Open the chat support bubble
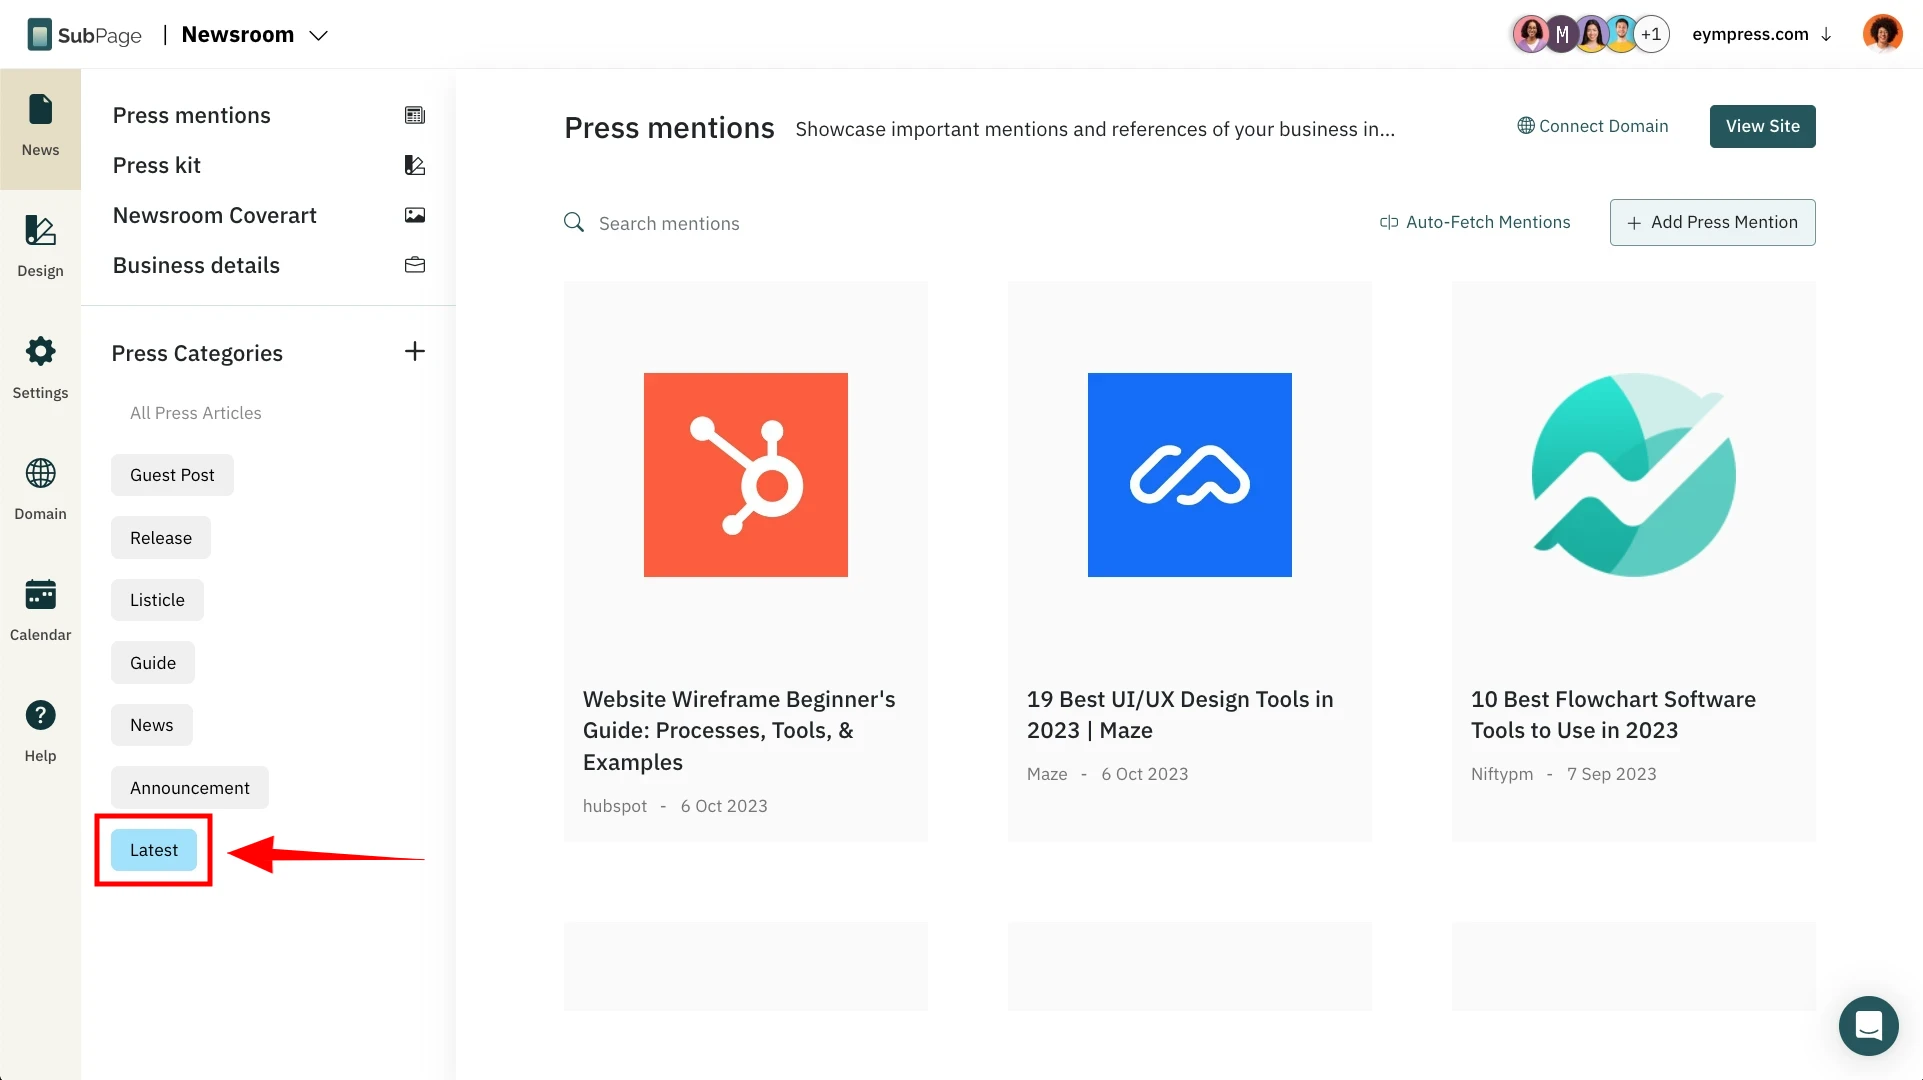This screenshot has height=1080, width=1923. (1868, 1025)
